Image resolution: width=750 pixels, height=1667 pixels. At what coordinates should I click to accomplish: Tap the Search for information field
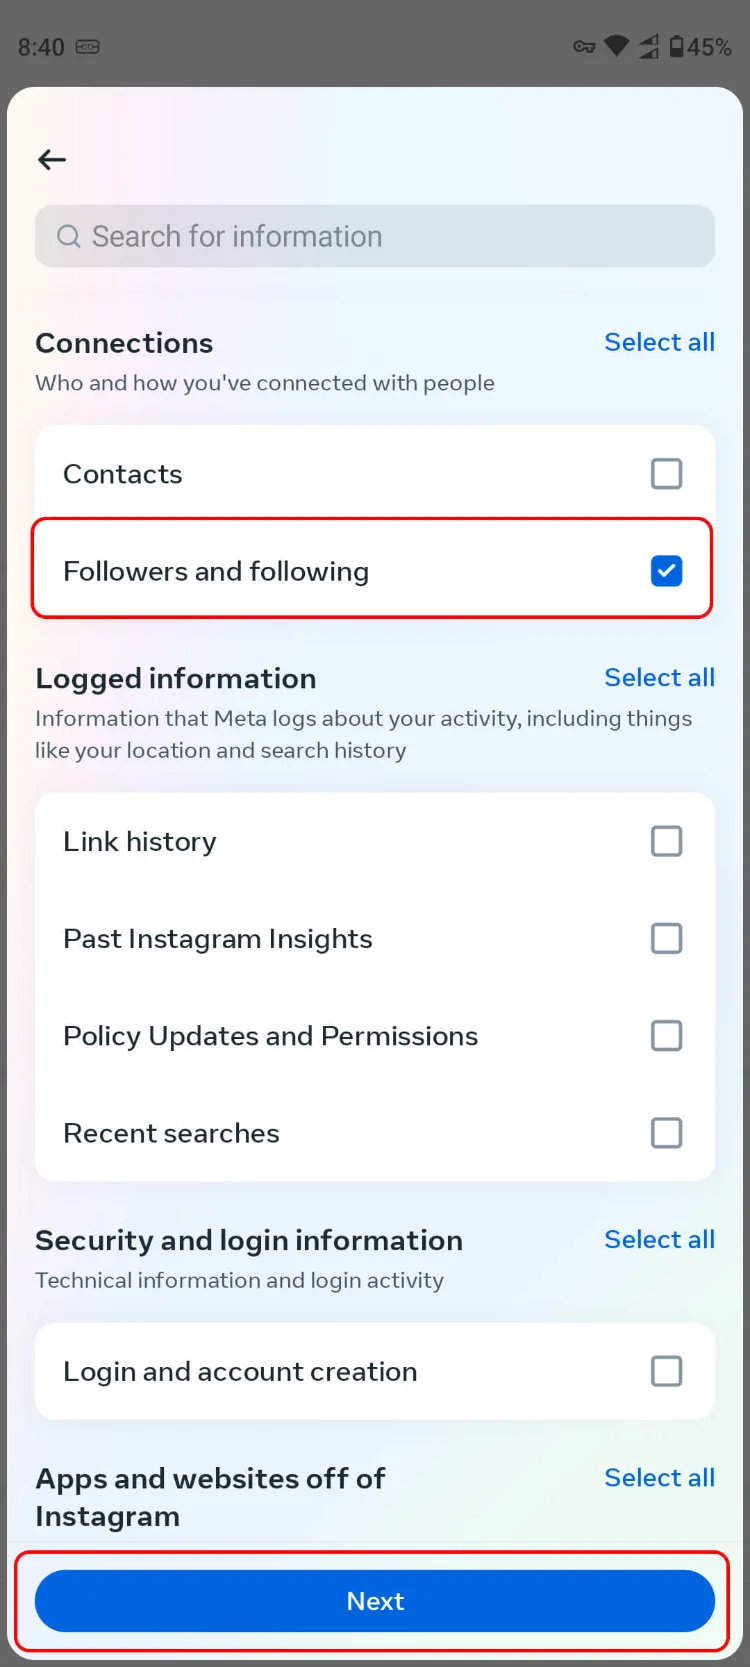click(375, 236)
